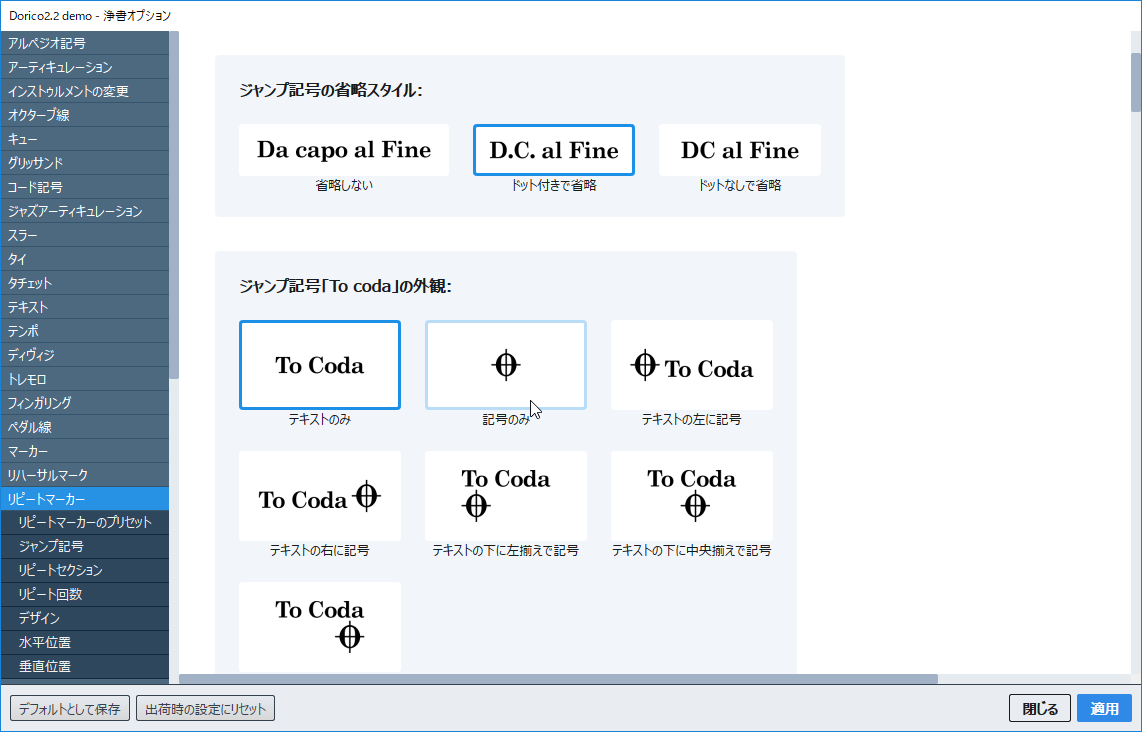Click the horizontal scrollbar at bottom
The width and height of the screenshot is (1142, 732).
(x=558, y=679)
